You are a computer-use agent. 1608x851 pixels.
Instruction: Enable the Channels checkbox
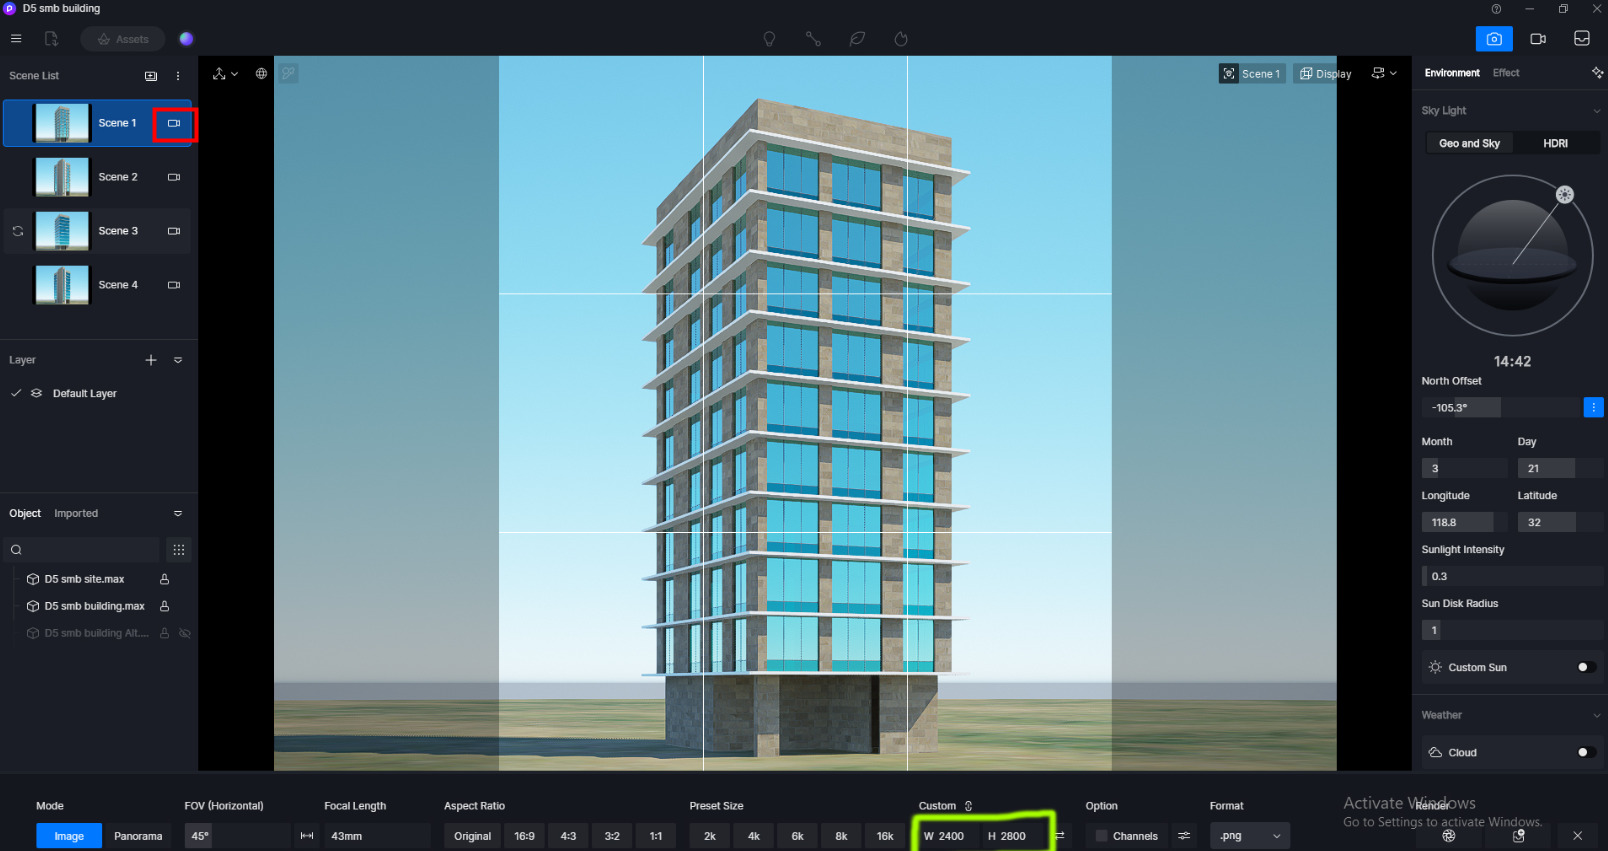click(1102, 836)
